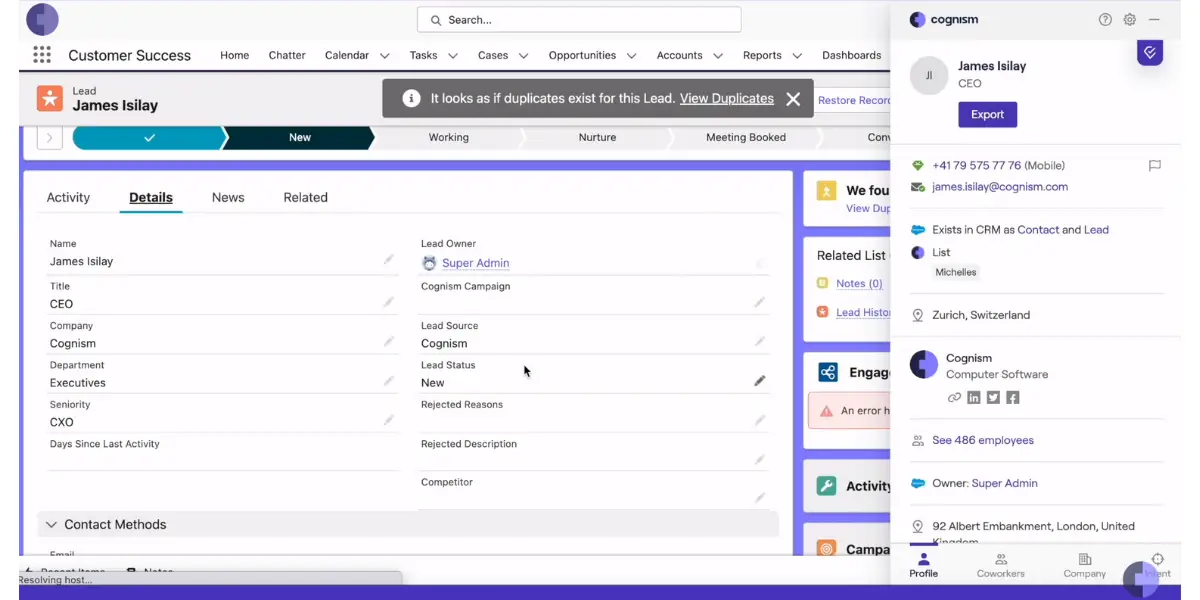Image resolution: width=1200 pixels, height=600 pixels.
Task: Switch to the Related tab
Action: (x=305, y=197)
